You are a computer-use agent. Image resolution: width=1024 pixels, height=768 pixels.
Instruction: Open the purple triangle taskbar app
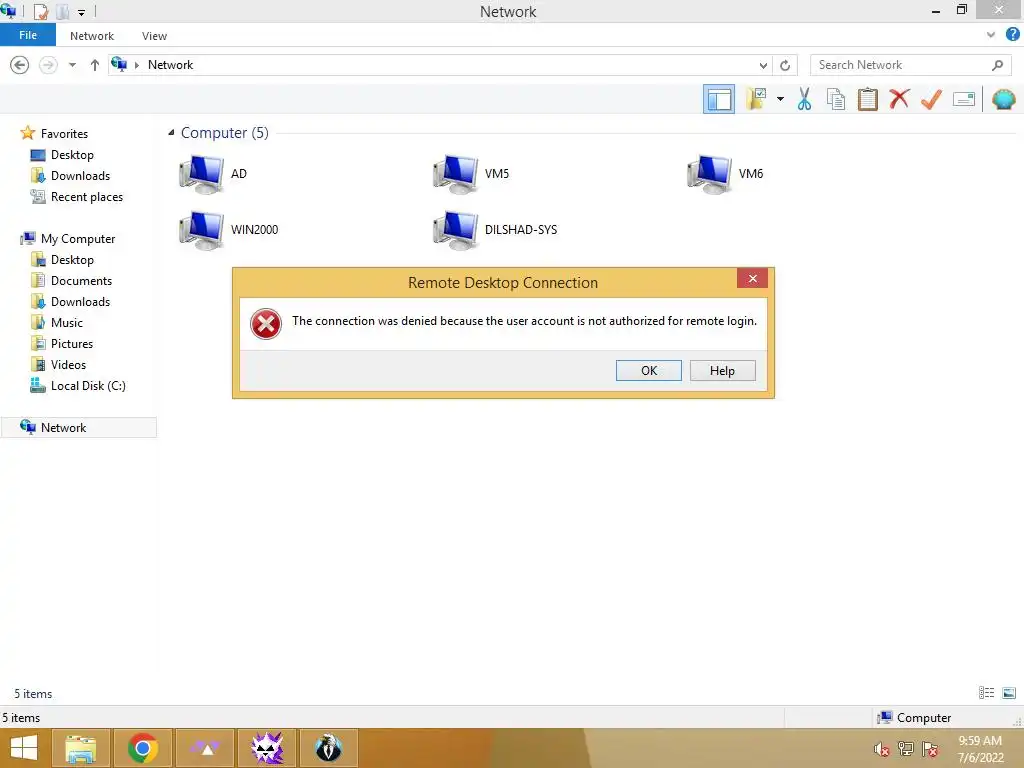205,748
